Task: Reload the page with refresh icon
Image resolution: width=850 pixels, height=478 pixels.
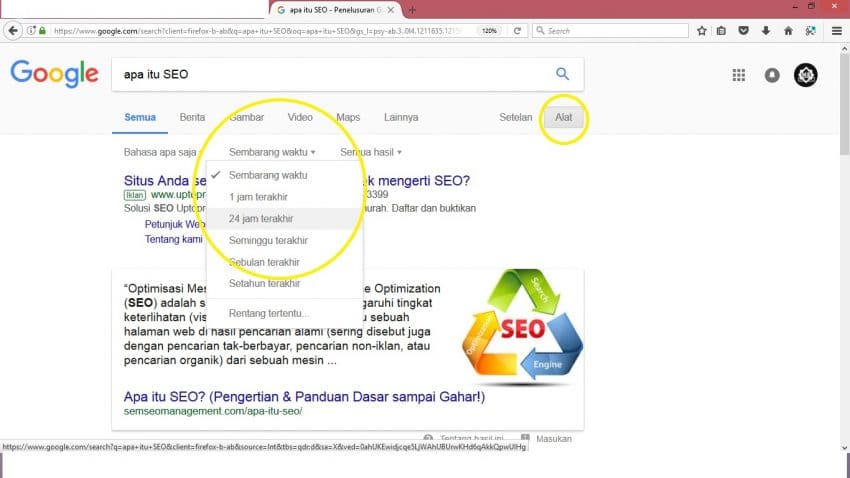Action: click(517, 31)
